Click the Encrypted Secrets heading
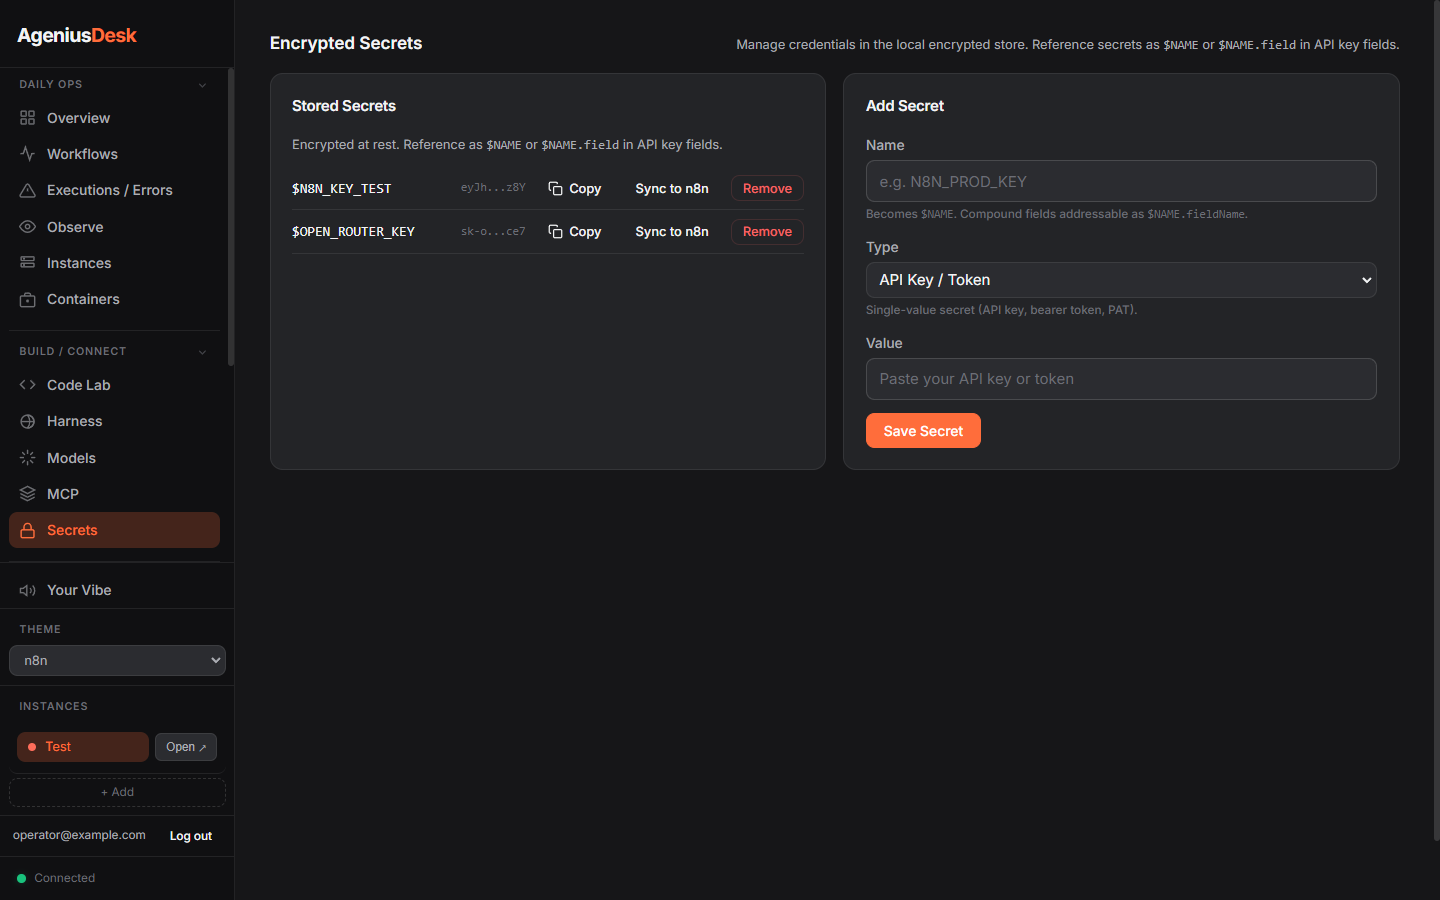Viewport: 1440px width, 900px height. tap(346, 43)
